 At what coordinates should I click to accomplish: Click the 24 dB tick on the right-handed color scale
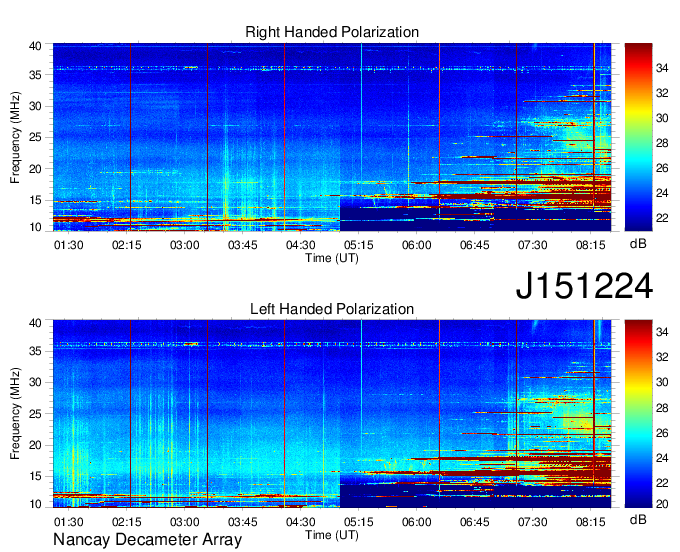pyautogui.click(x=662, y=193)
